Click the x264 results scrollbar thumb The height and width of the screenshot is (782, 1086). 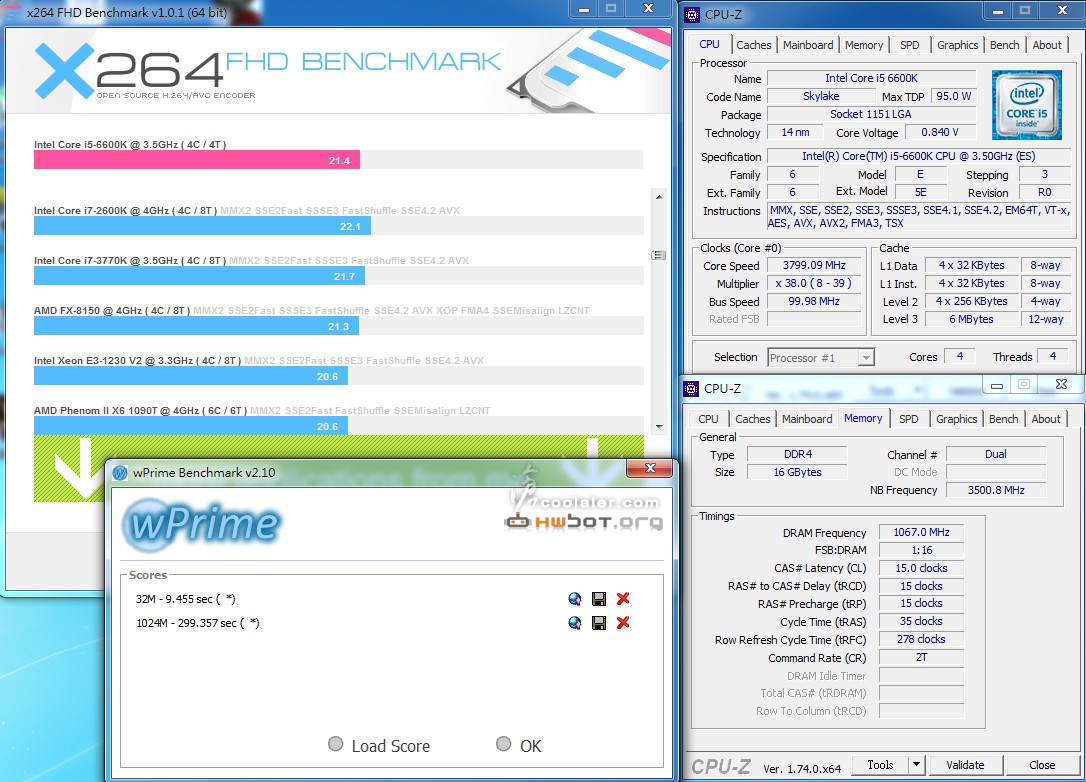point(659,255)
